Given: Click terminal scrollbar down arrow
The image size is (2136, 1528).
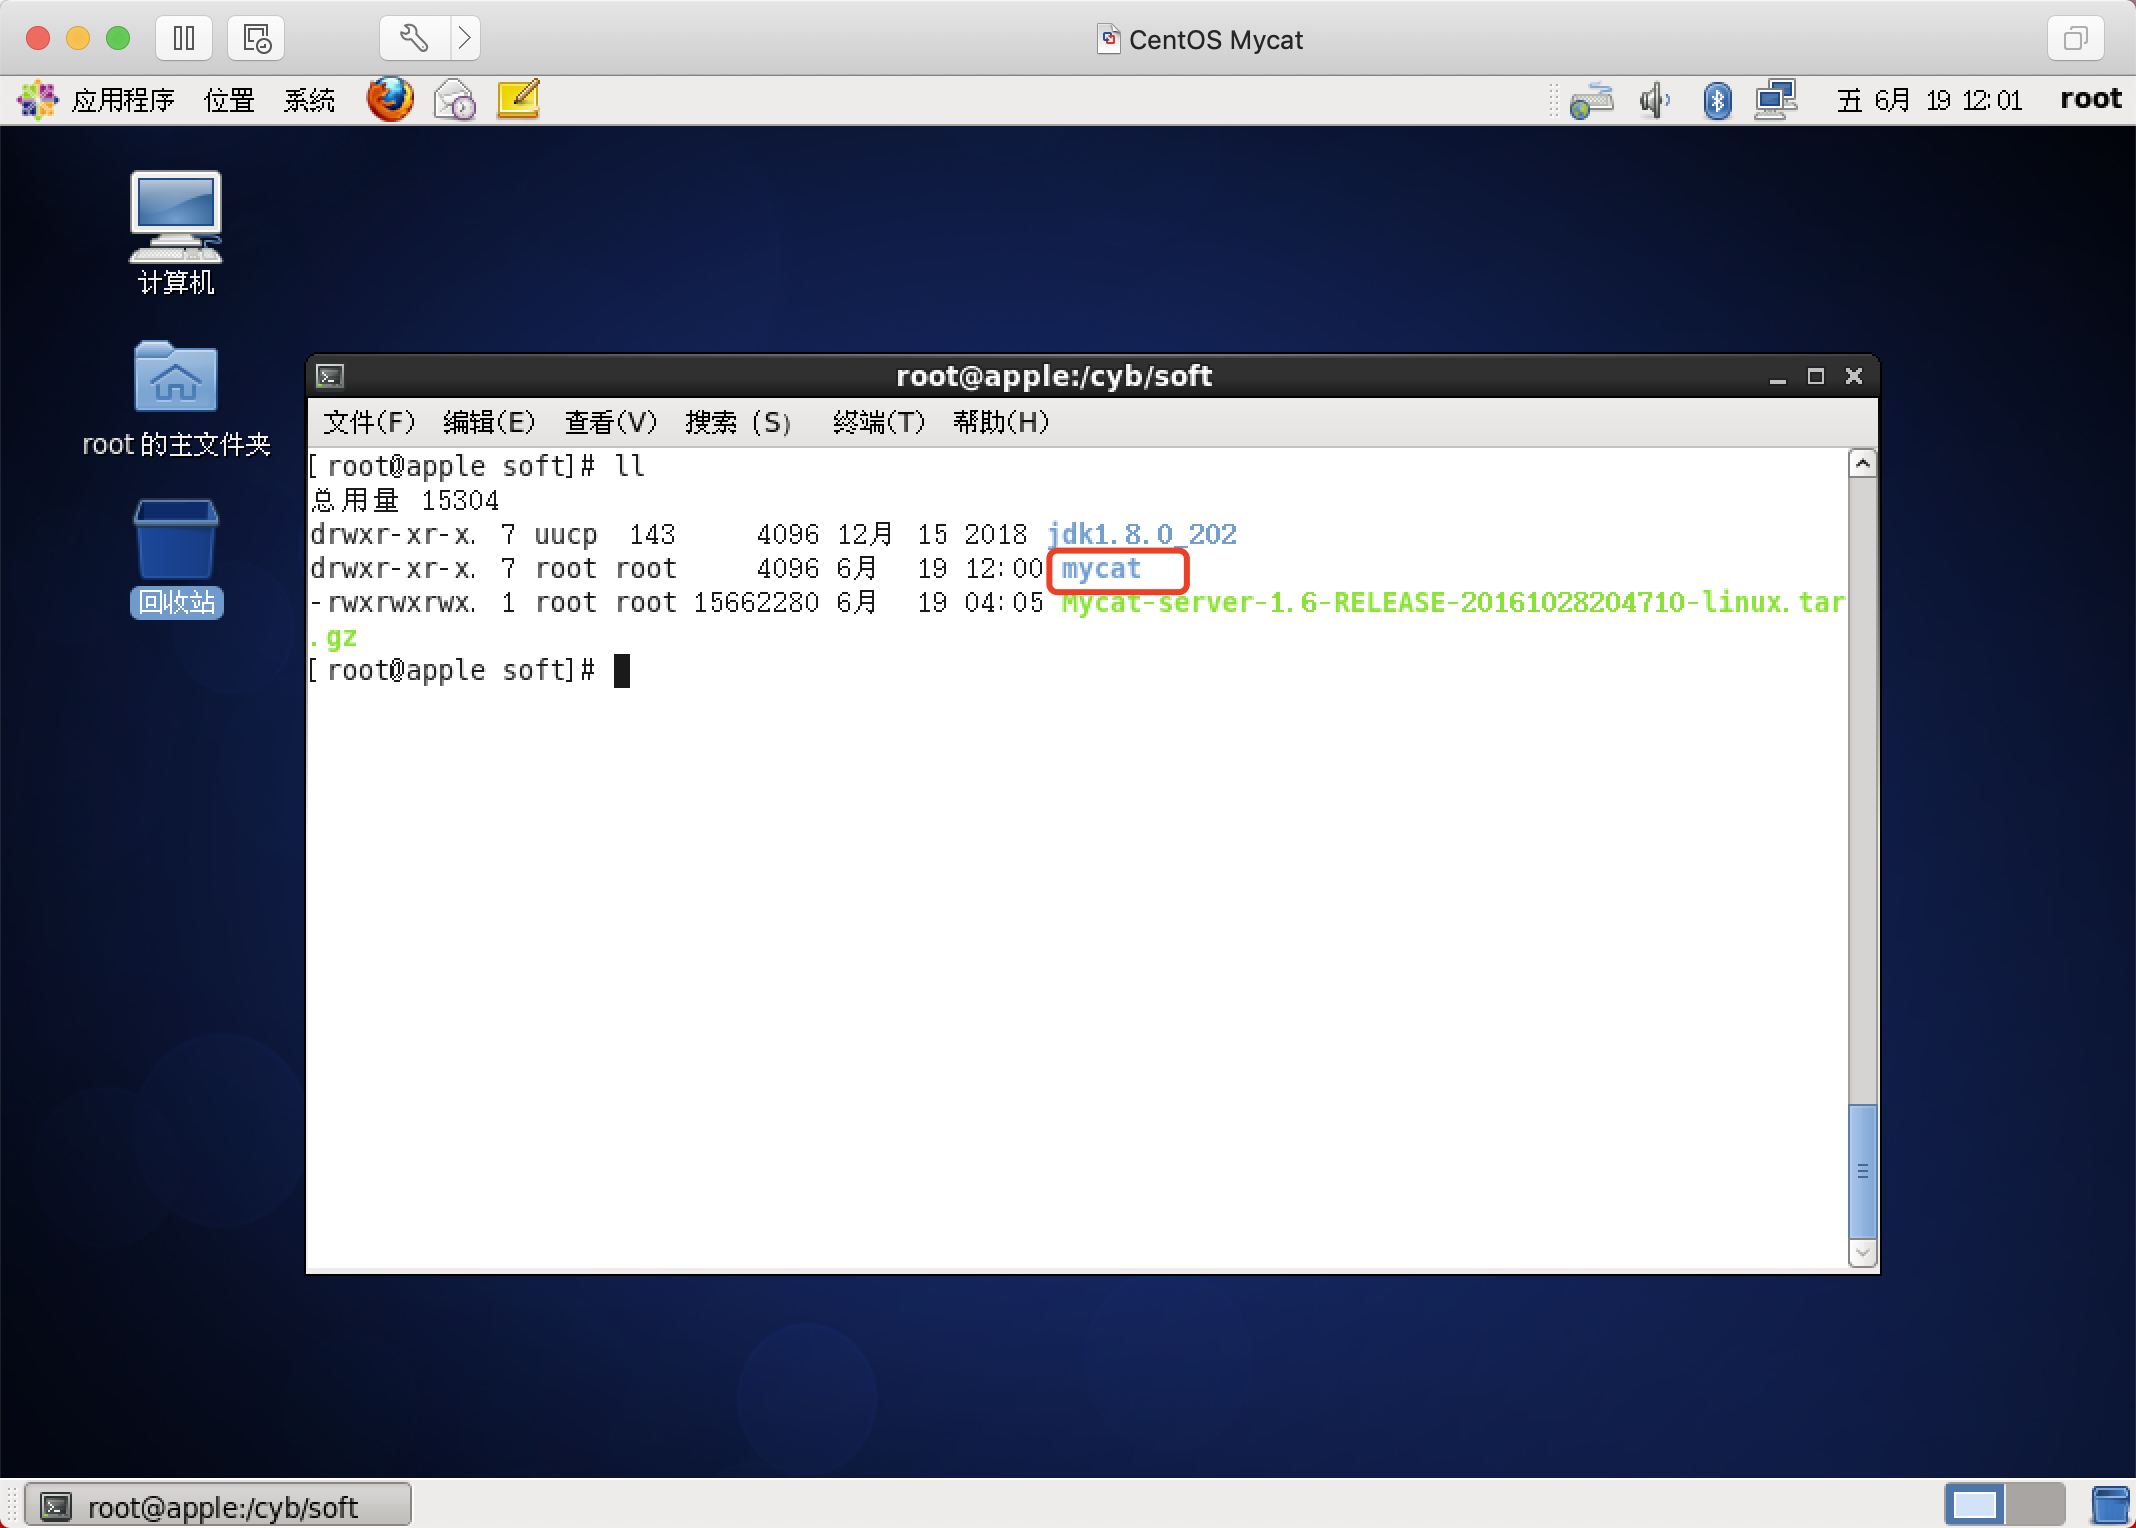Looking at the screenshot, I should pos(1862,1252).
